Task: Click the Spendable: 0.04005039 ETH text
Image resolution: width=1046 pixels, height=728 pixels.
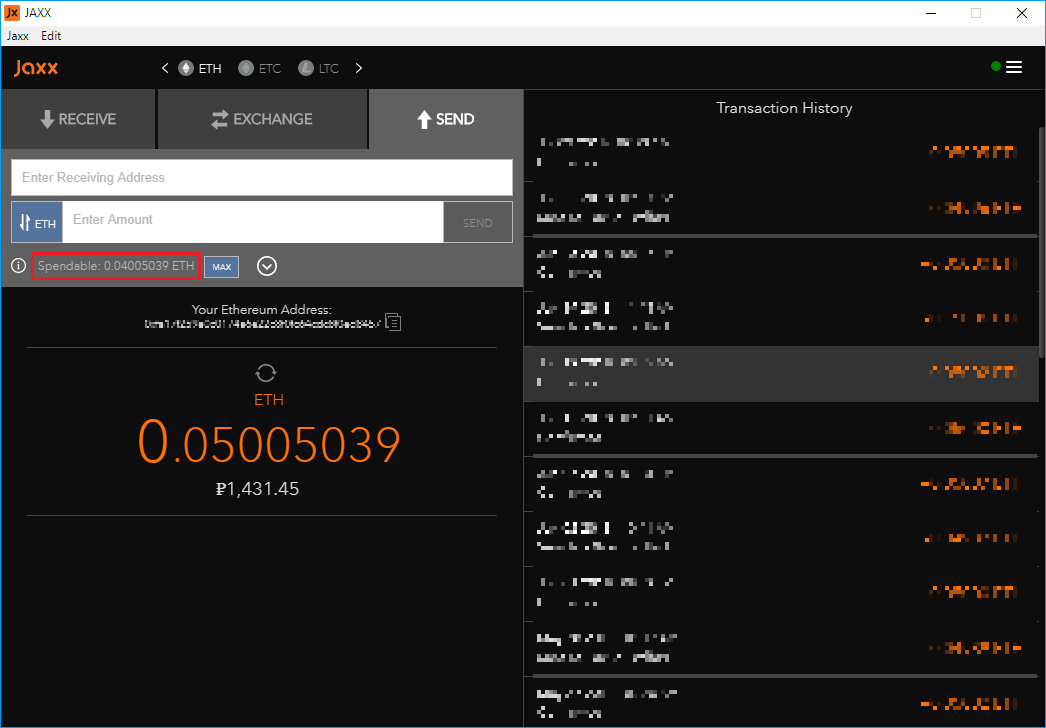Action: click(116, 266)
